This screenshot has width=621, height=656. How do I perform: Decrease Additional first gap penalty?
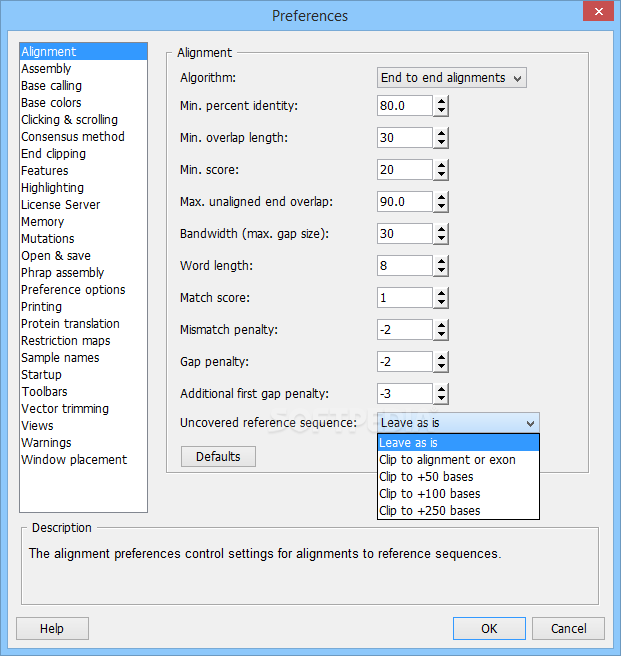[x=441, y=399]
